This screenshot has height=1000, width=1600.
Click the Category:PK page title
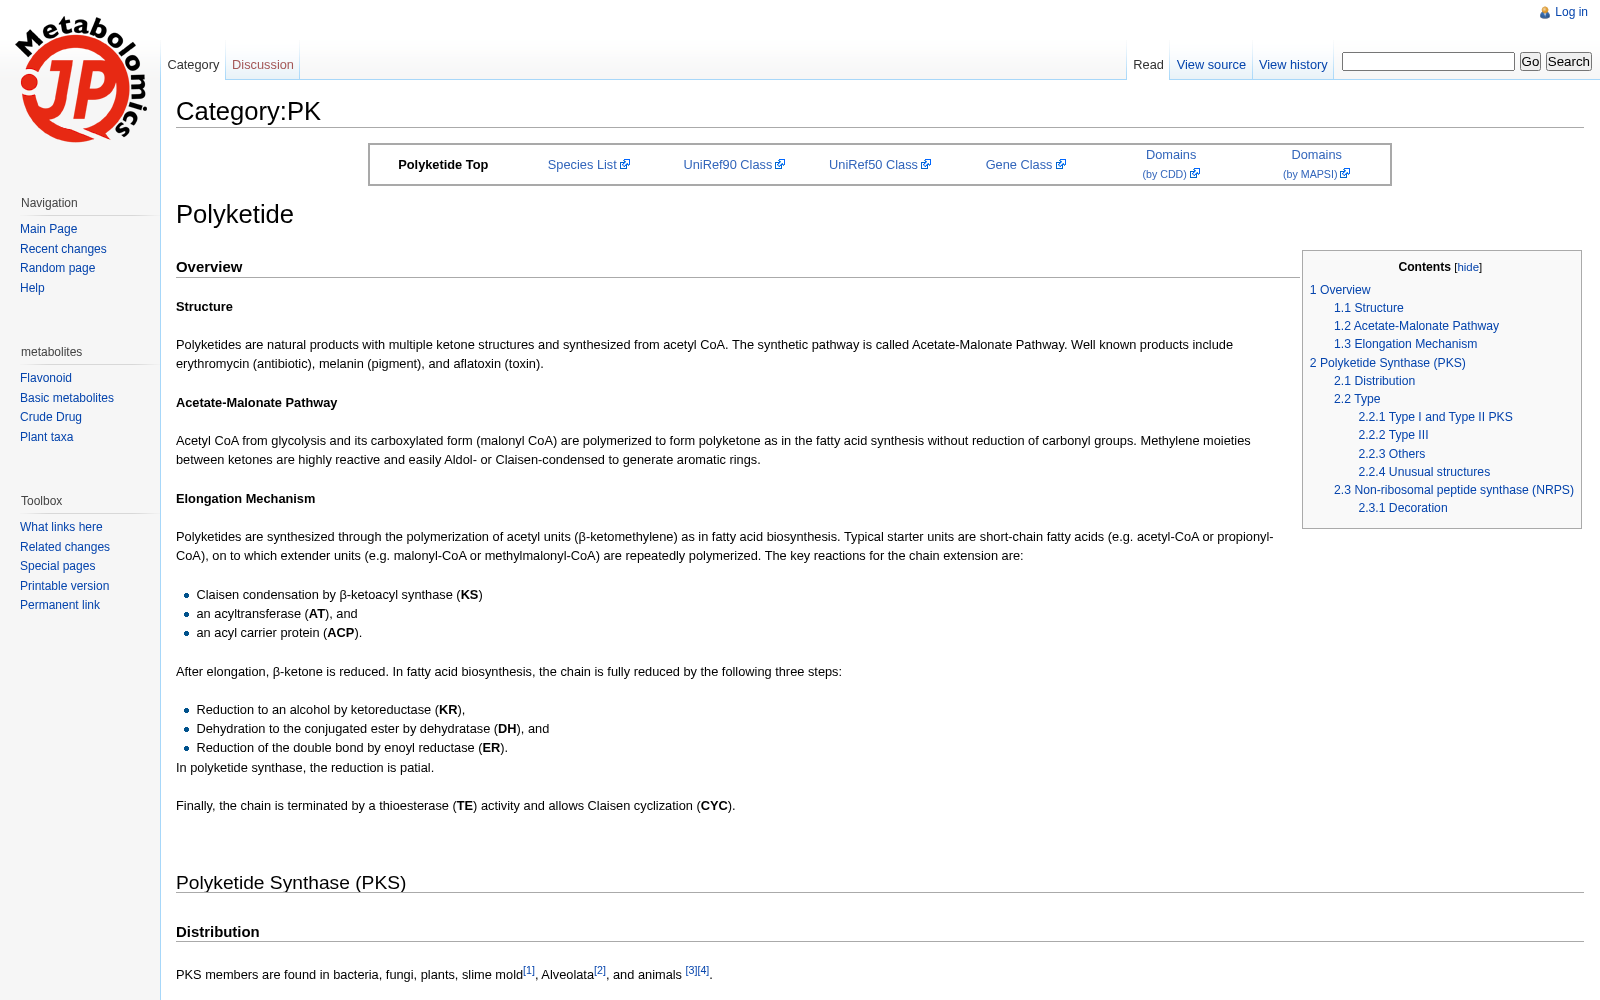(x=248, y=111)
